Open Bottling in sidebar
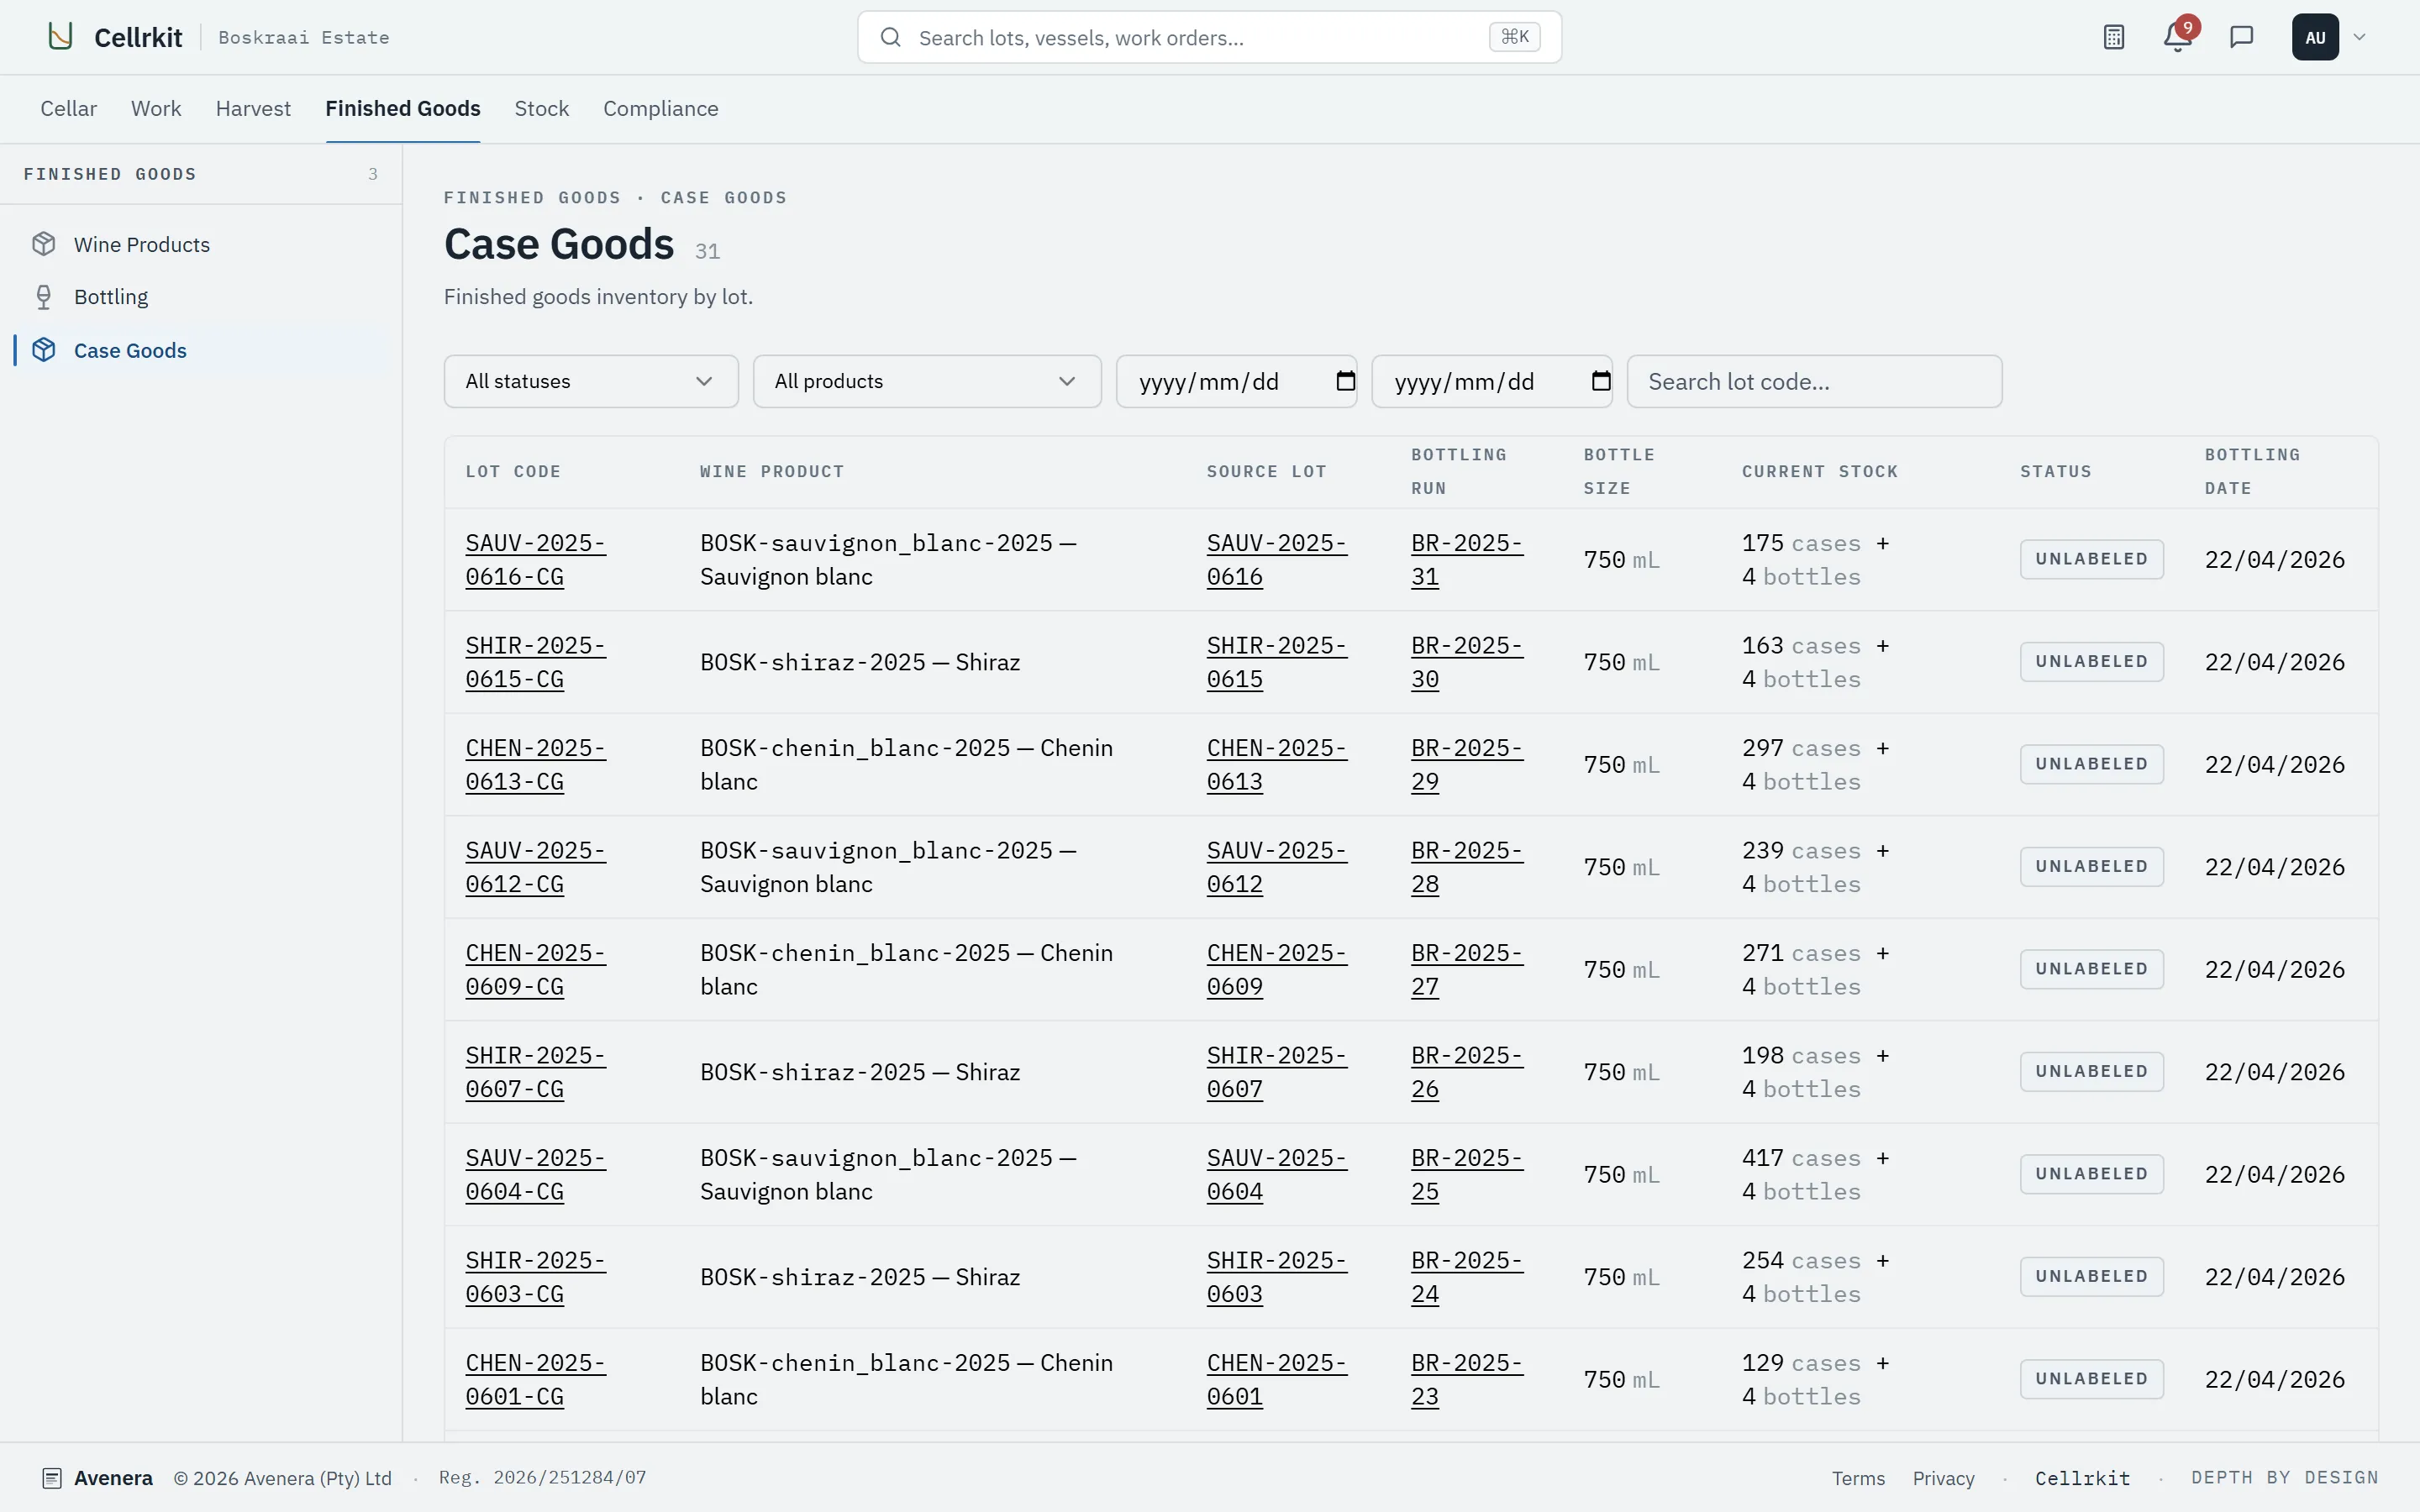 [201, 297]
